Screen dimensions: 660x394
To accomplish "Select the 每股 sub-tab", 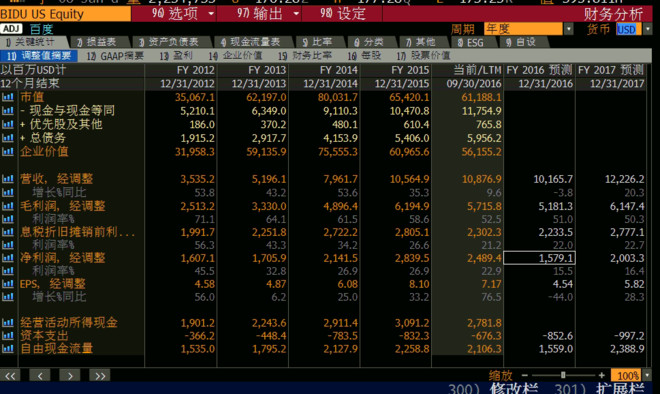I will click(364, 56).
